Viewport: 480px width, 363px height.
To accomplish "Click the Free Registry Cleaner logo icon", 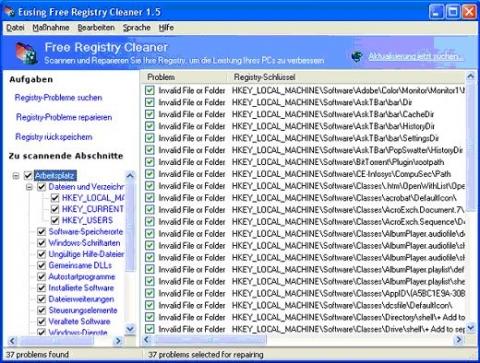I will pos(26,53).
